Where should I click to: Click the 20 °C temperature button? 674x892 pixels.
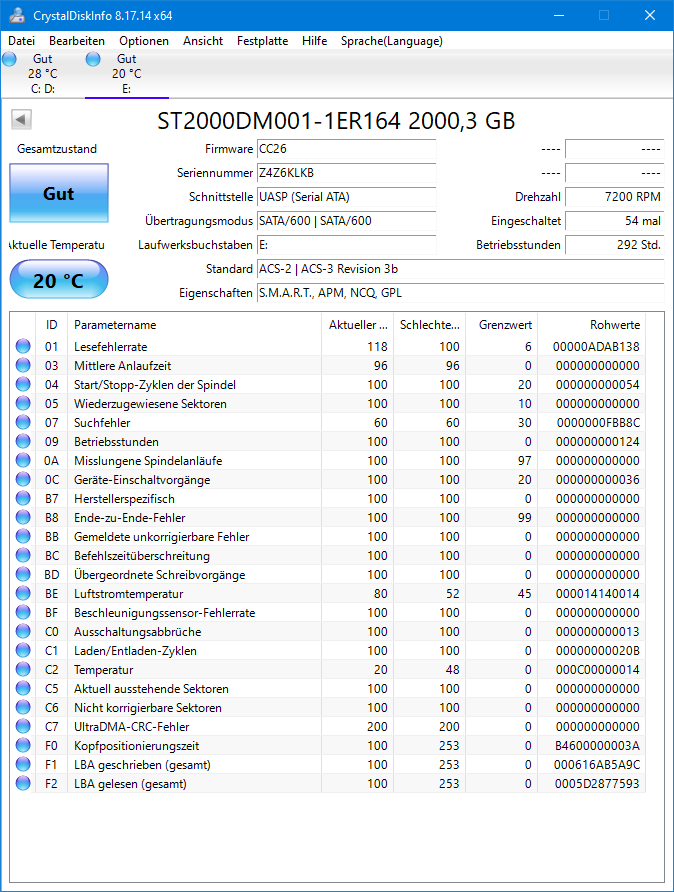point(59,280)
